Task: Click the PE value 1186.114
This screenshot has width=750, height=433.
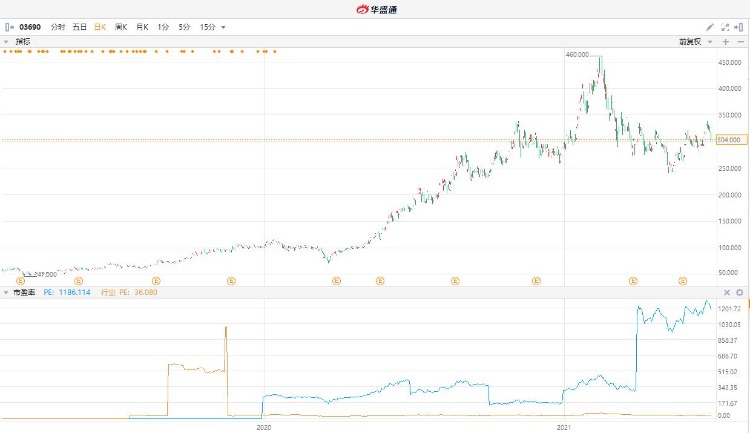Action: coord(74,292)
